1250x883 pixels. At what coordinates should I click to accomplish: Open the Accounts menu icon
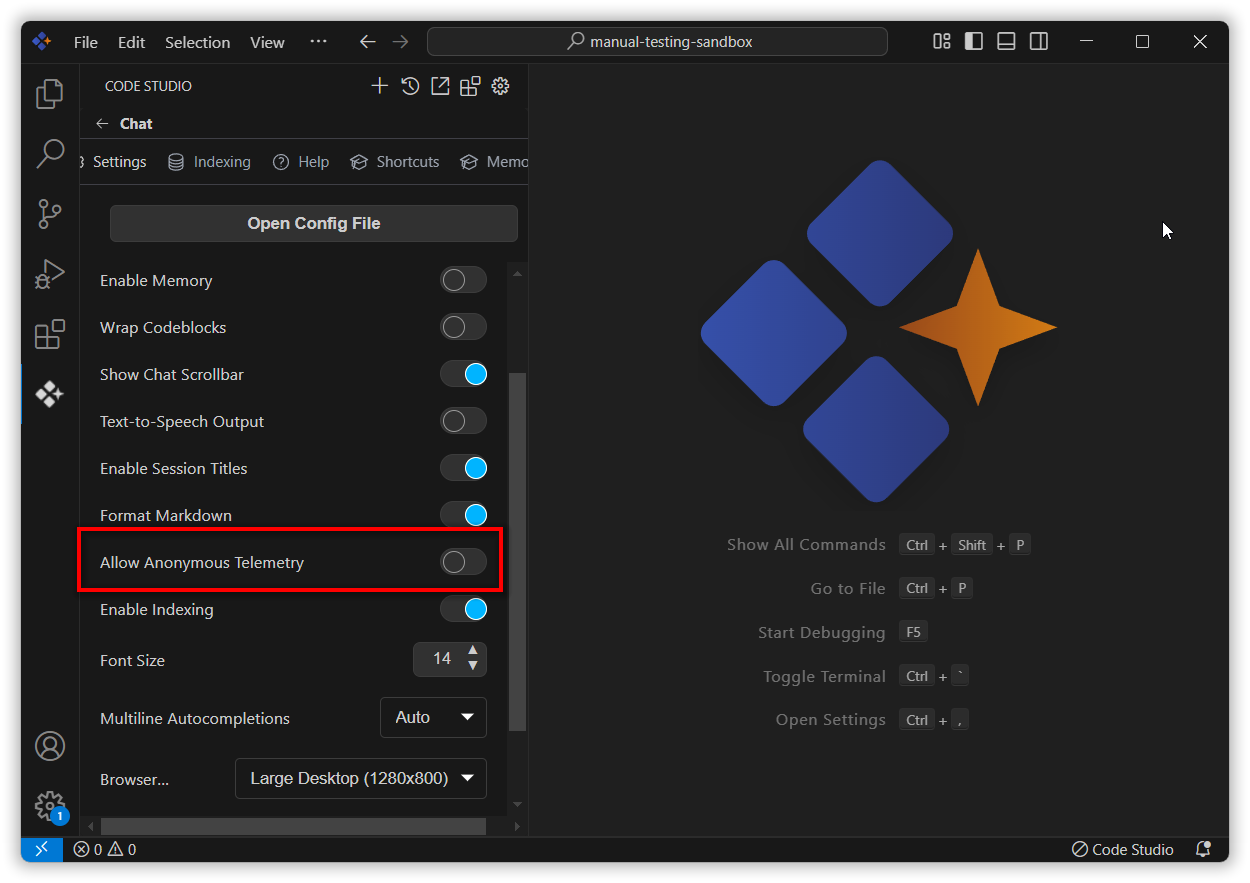coord(50,746)
